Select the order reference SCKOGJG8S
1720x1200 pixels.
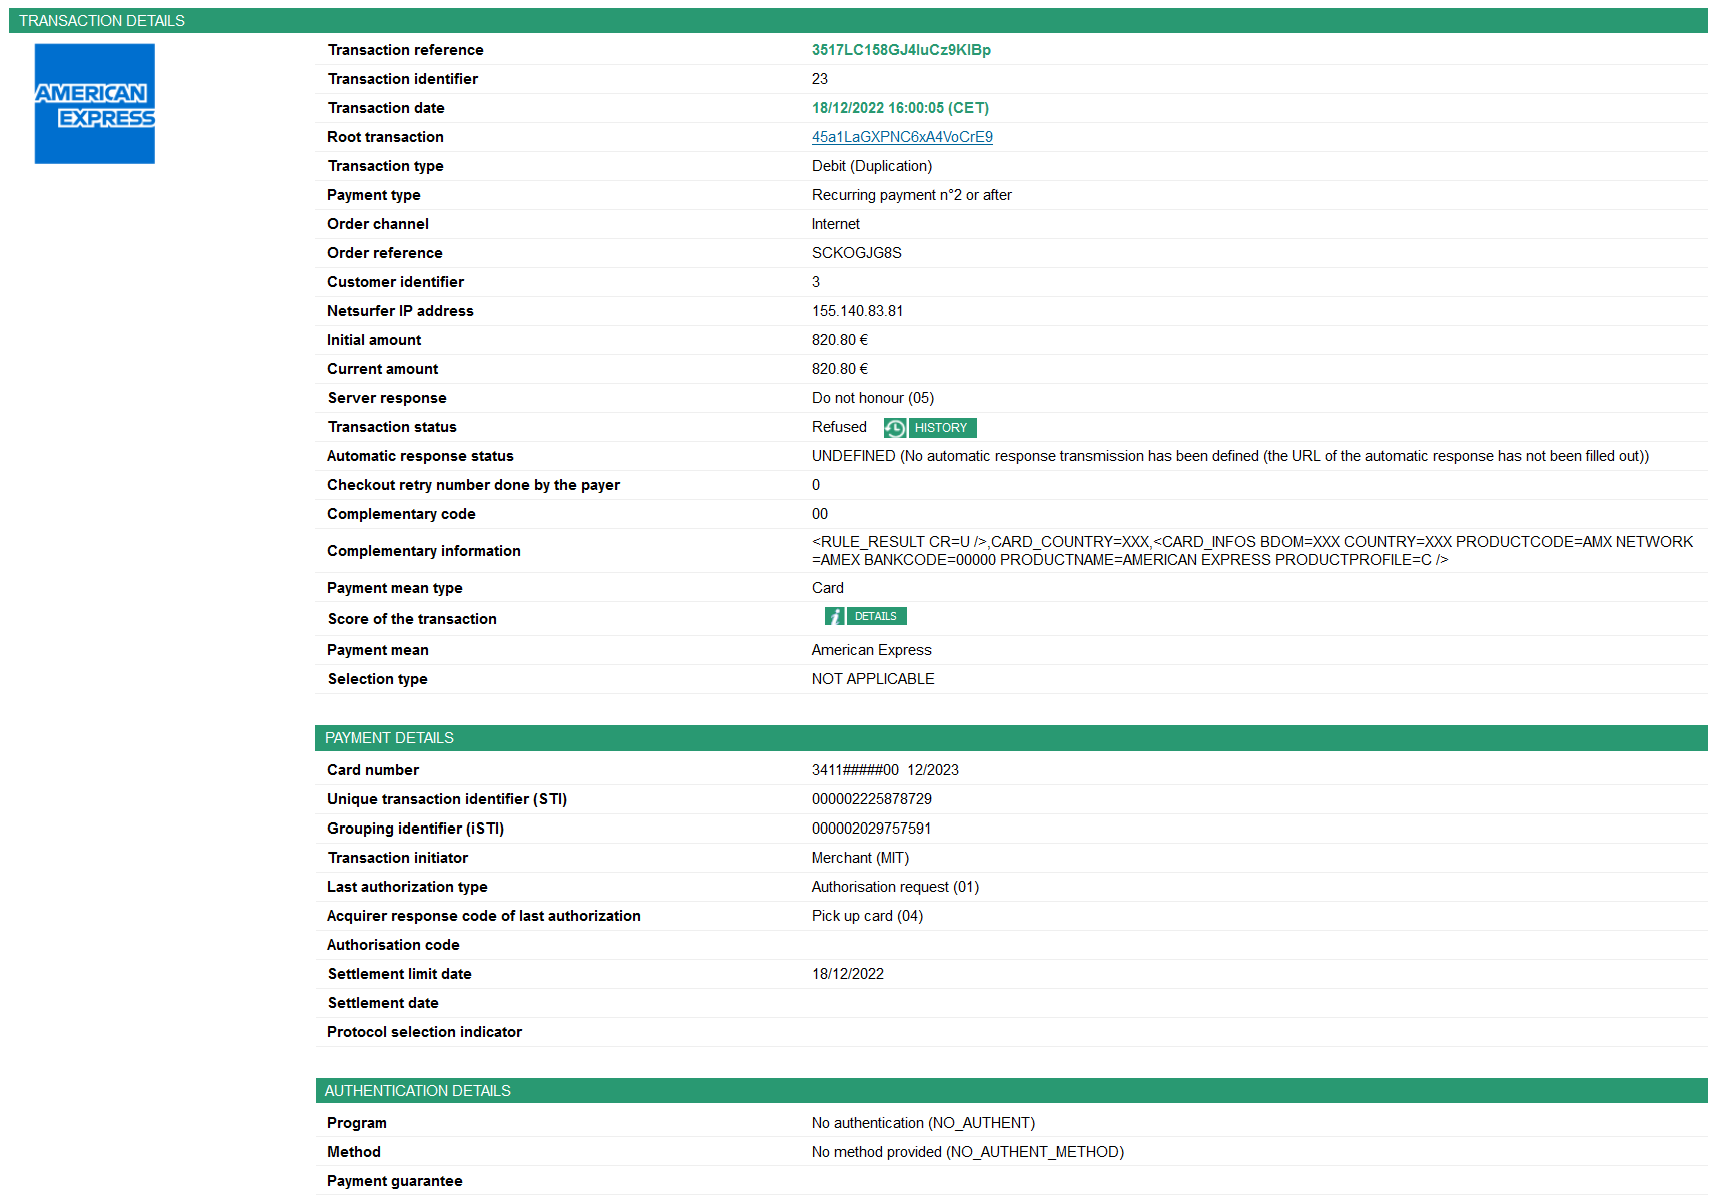click(x=857, y=253)
